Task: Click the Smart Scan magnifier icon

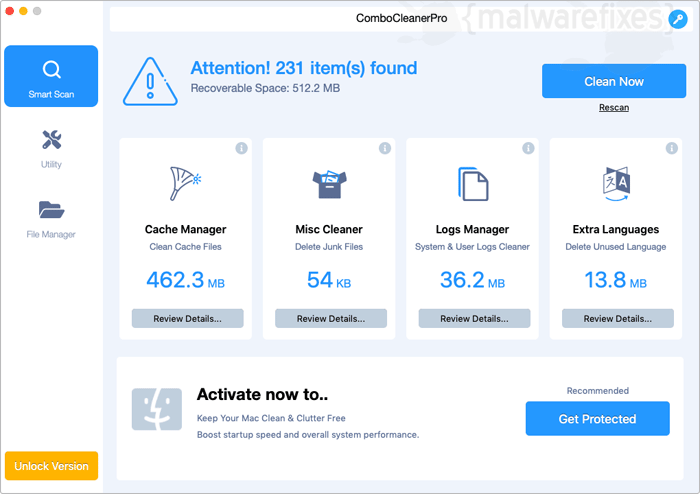Action: click(51, 70)
